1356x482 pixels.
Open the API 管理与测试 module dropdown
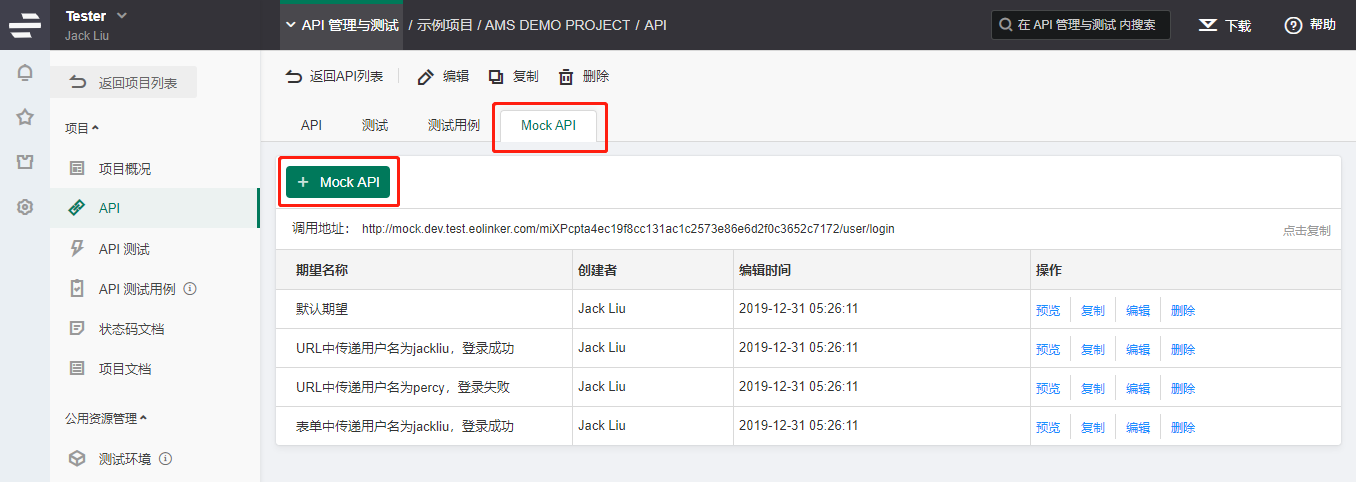coord(341,25)
